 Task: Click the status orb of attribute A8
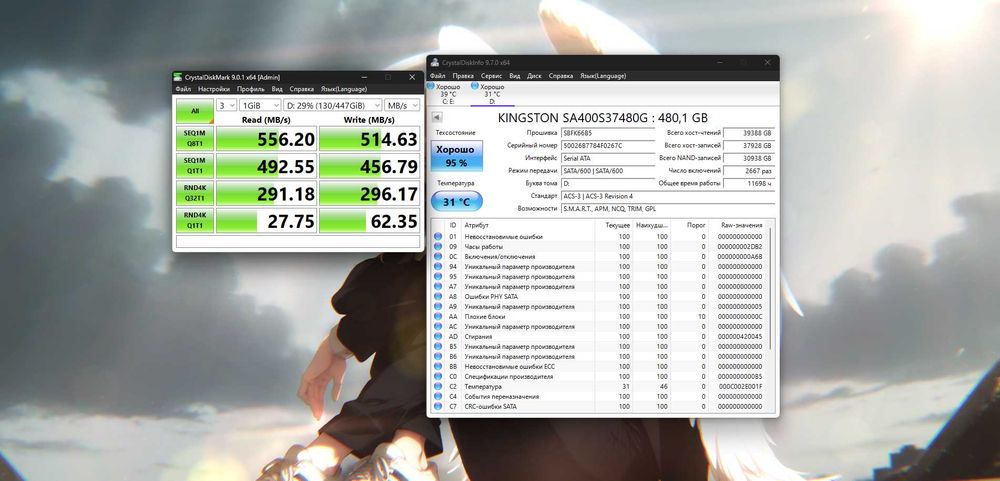click(438, 297)
